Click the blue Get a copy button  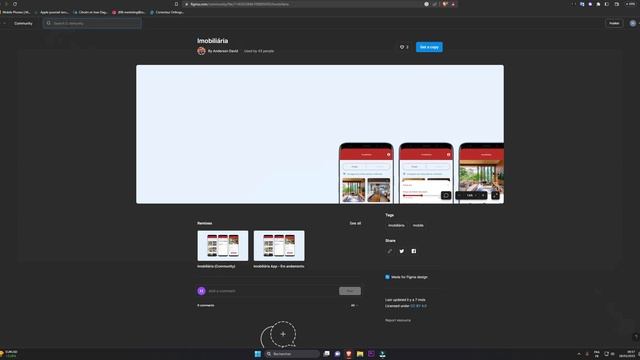tap(429, 47)
